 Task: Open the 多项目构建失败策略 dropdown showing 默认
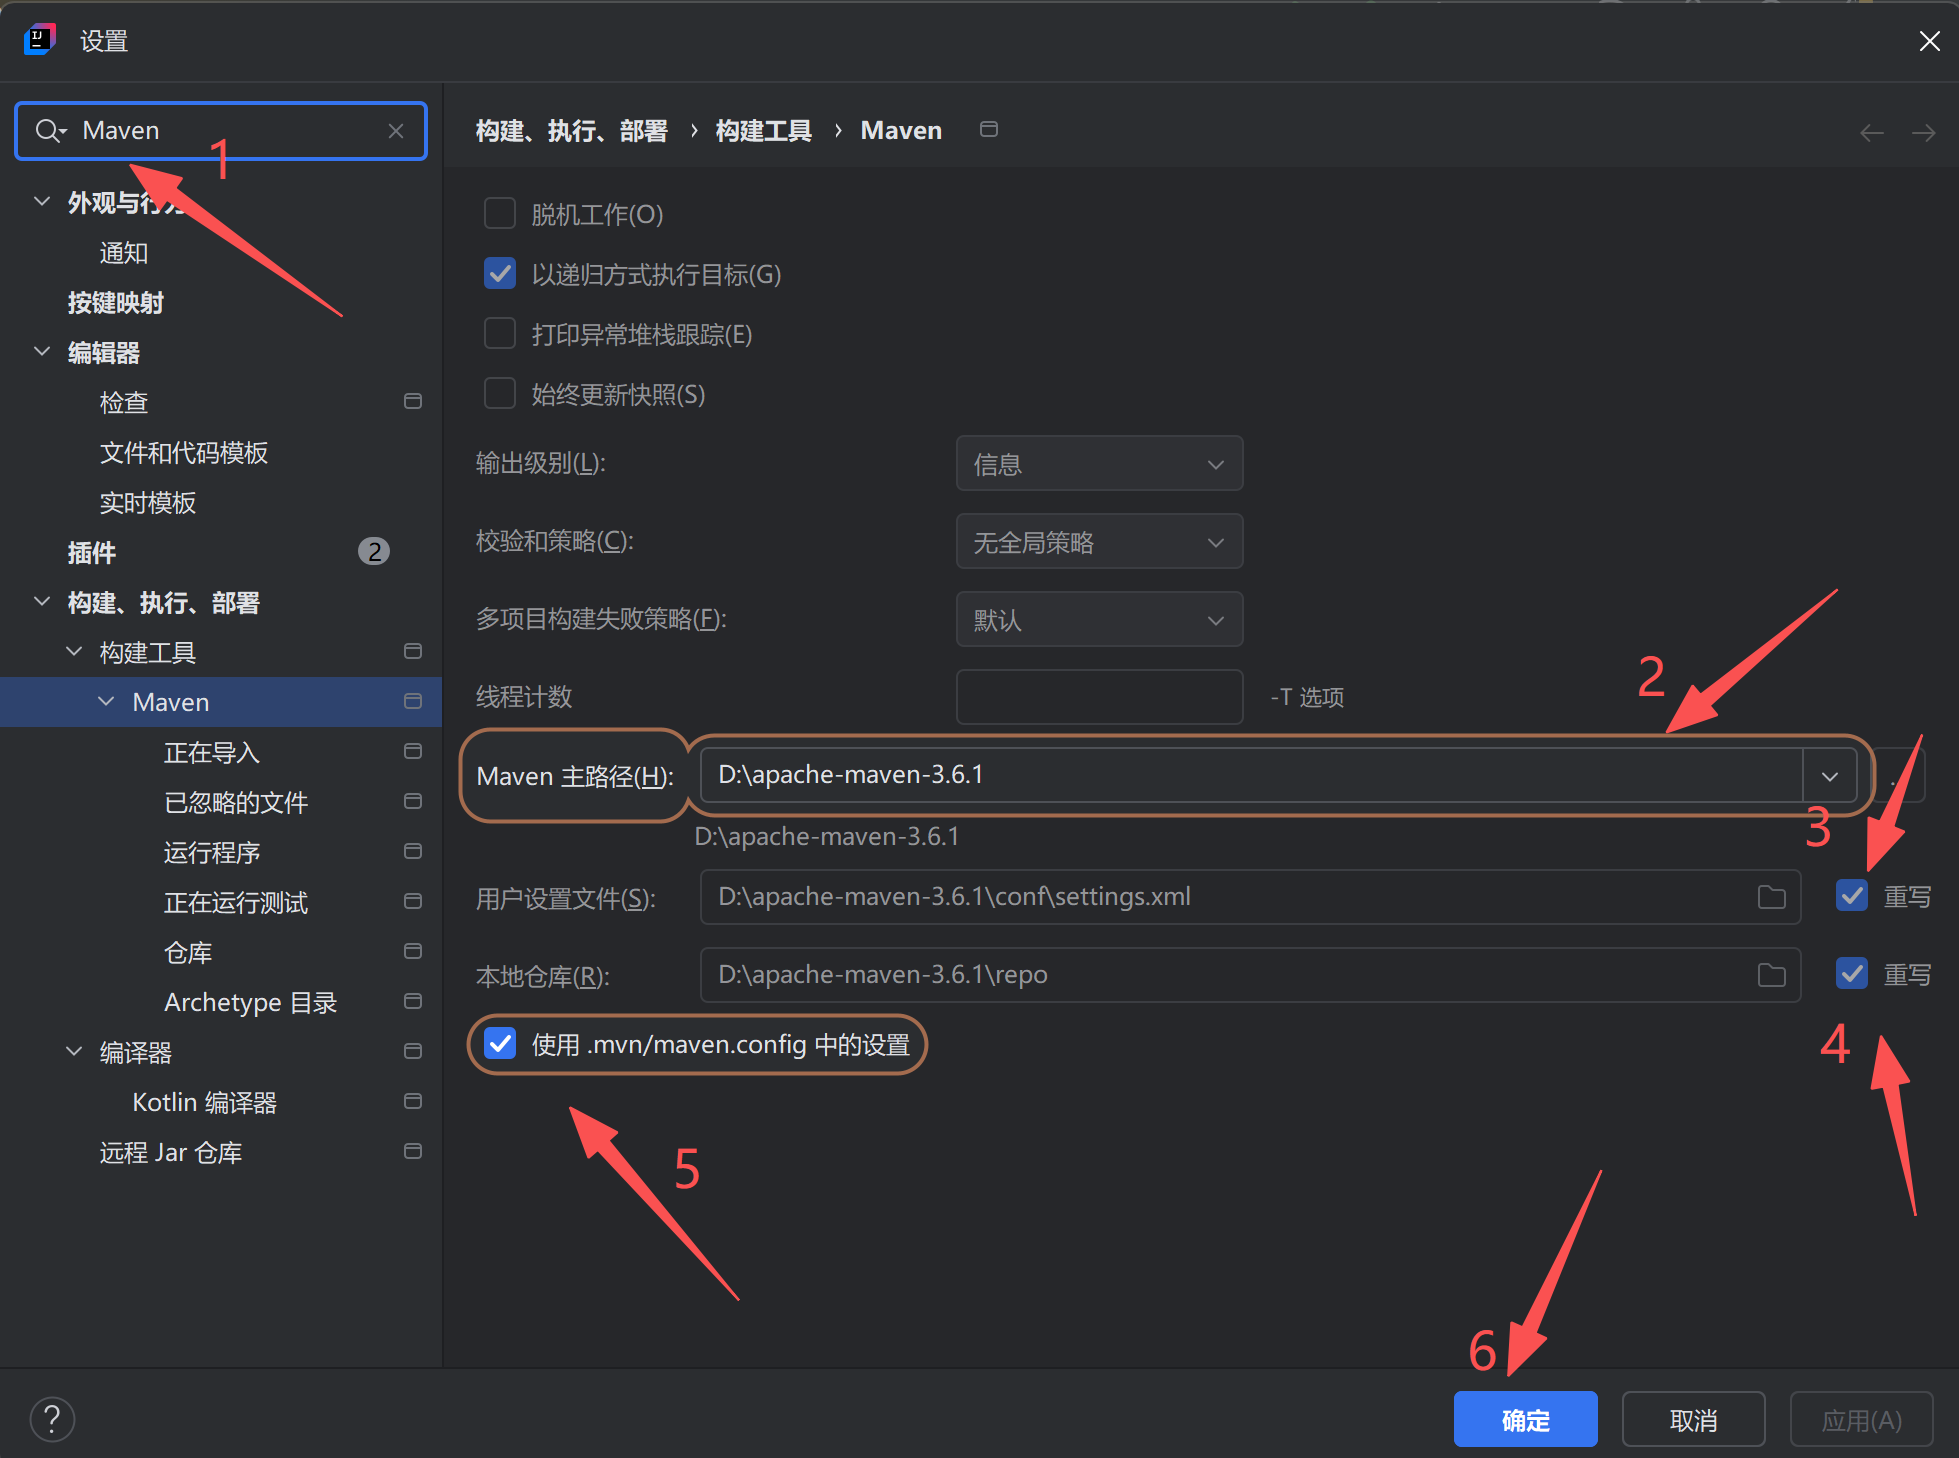coord(1099,620)
